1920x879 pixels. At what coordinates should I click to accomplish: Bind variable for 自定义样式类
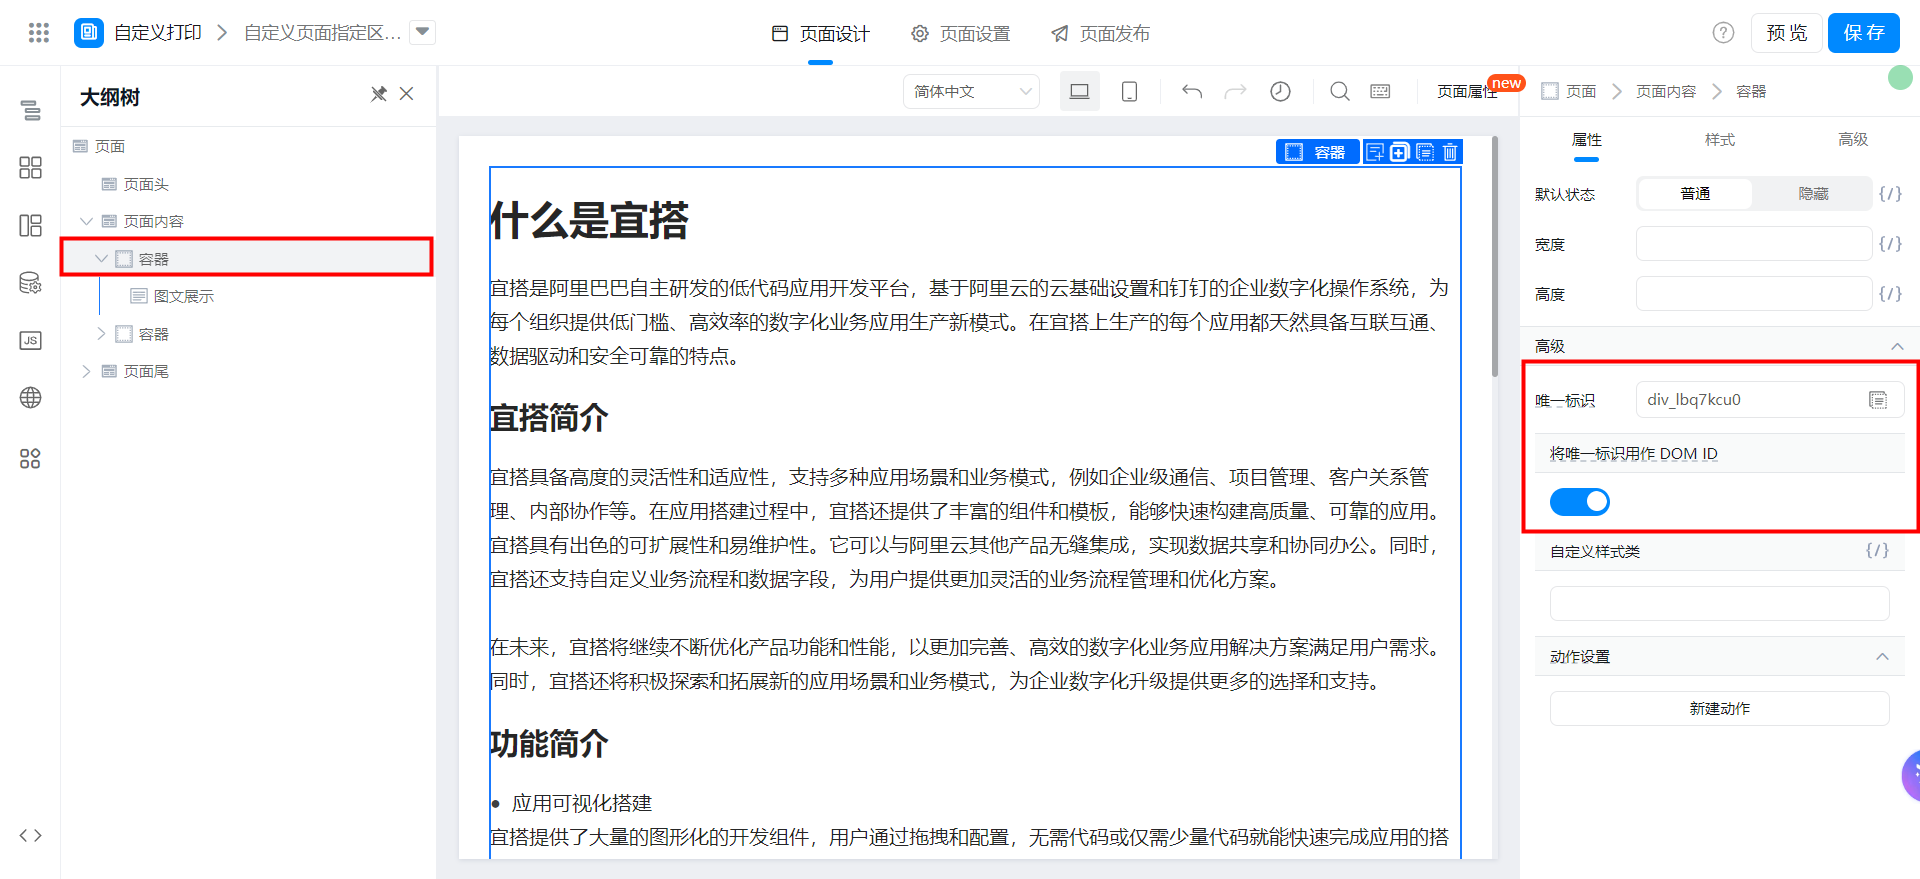point(1878,551)
